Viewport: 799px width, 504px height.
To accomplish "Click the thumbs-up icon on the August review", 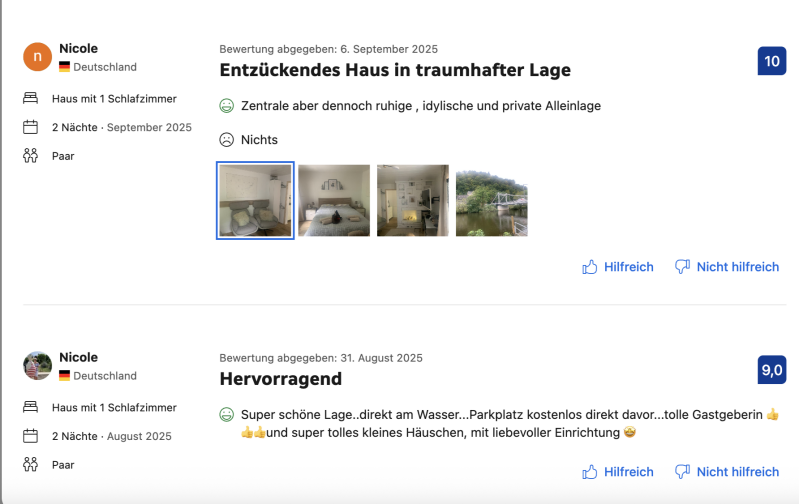I will pyautogui.click(x=590, y=472).
